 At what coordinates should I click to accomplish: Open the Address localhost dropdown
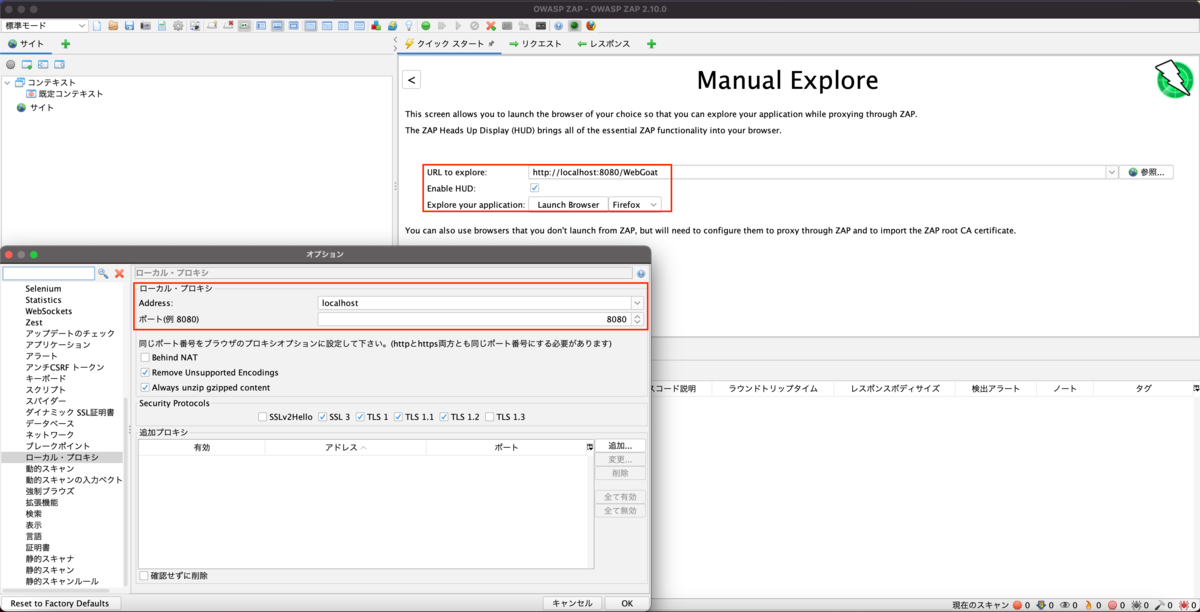[x=637, y=303]
